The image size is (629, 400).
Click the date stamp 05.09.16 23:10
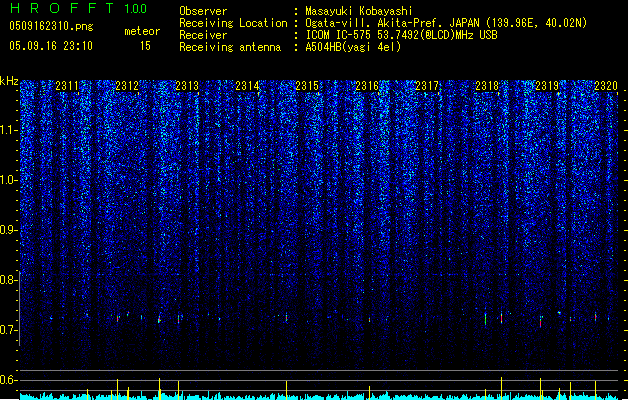[51, 46]
